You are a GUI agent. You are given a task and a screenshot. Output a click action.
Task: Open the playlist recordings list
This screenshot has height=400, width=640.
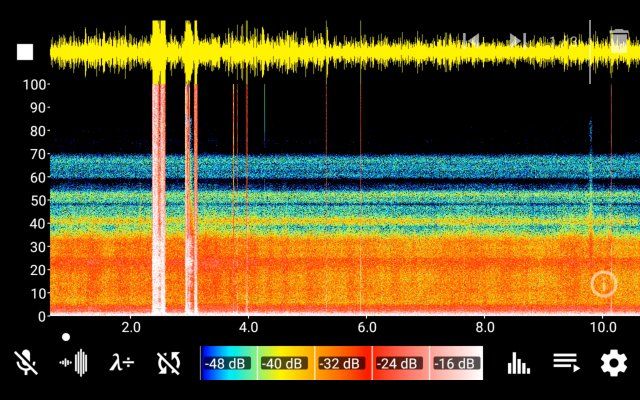566,363
